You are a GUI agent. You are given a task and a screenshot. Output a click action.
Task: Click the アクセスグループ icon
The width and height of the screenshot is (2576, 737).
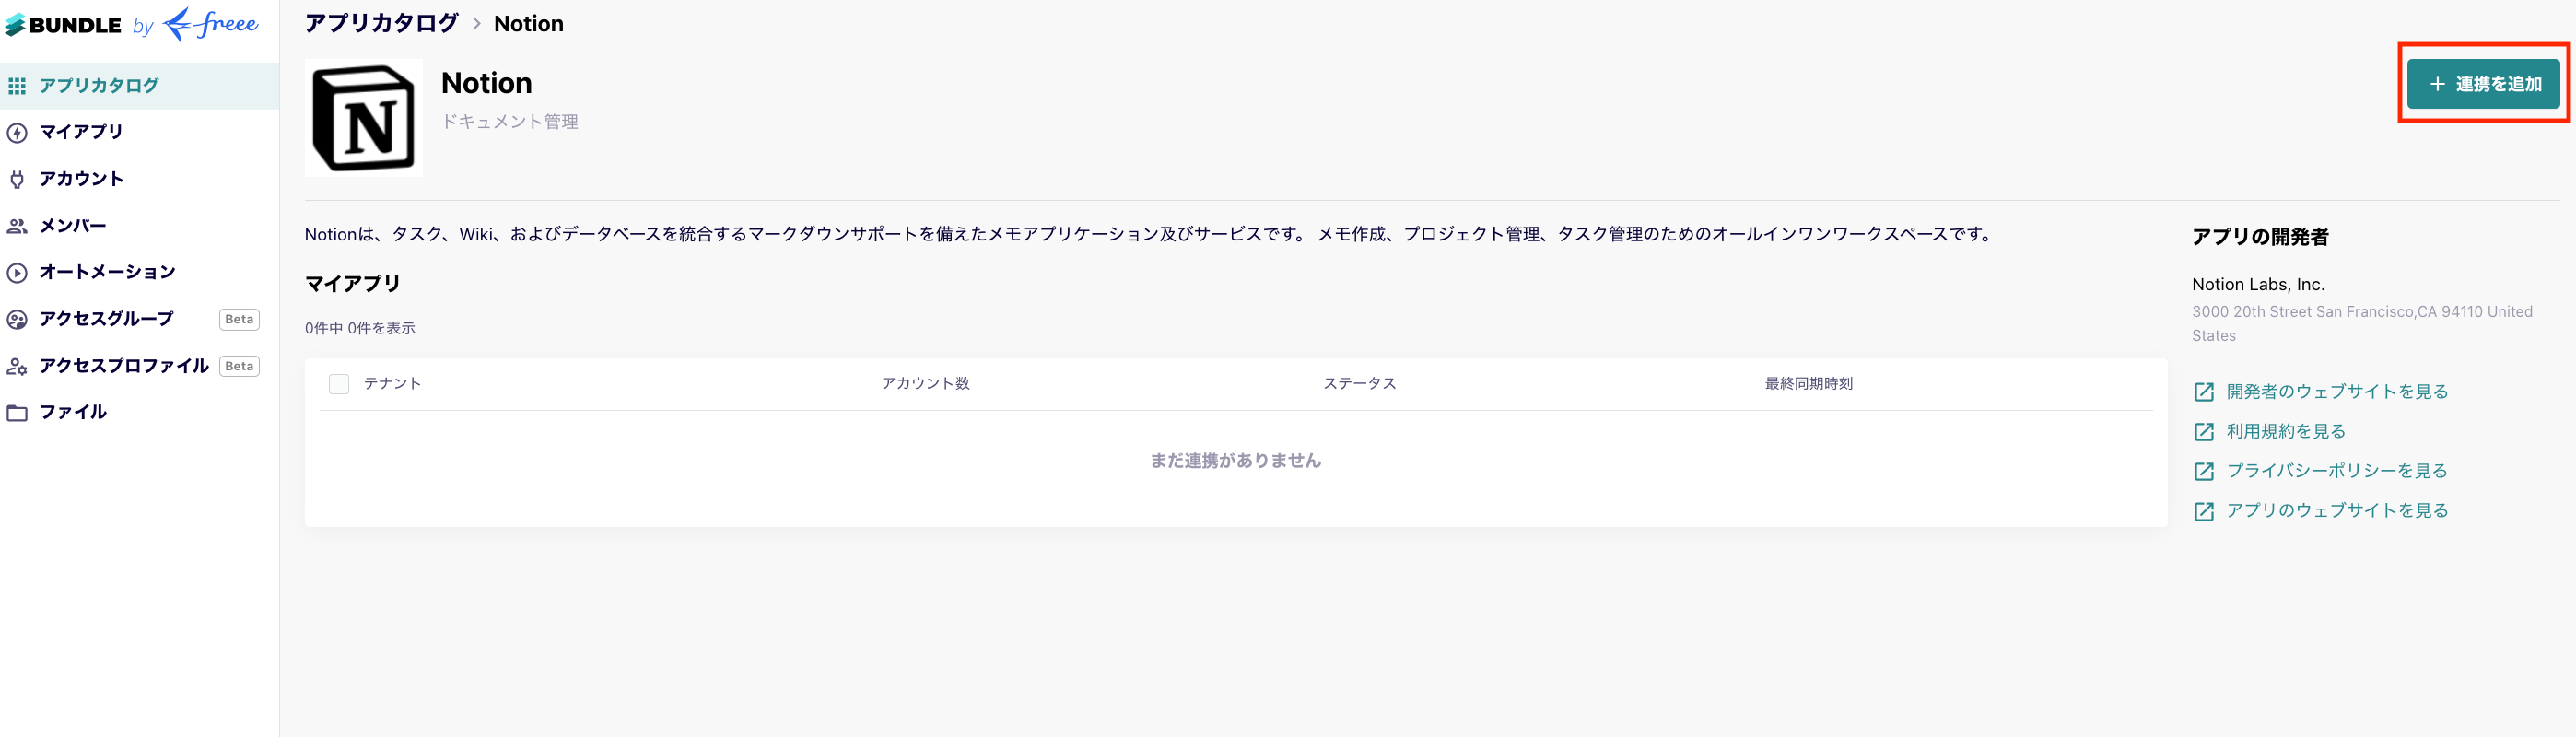(17, 319)
